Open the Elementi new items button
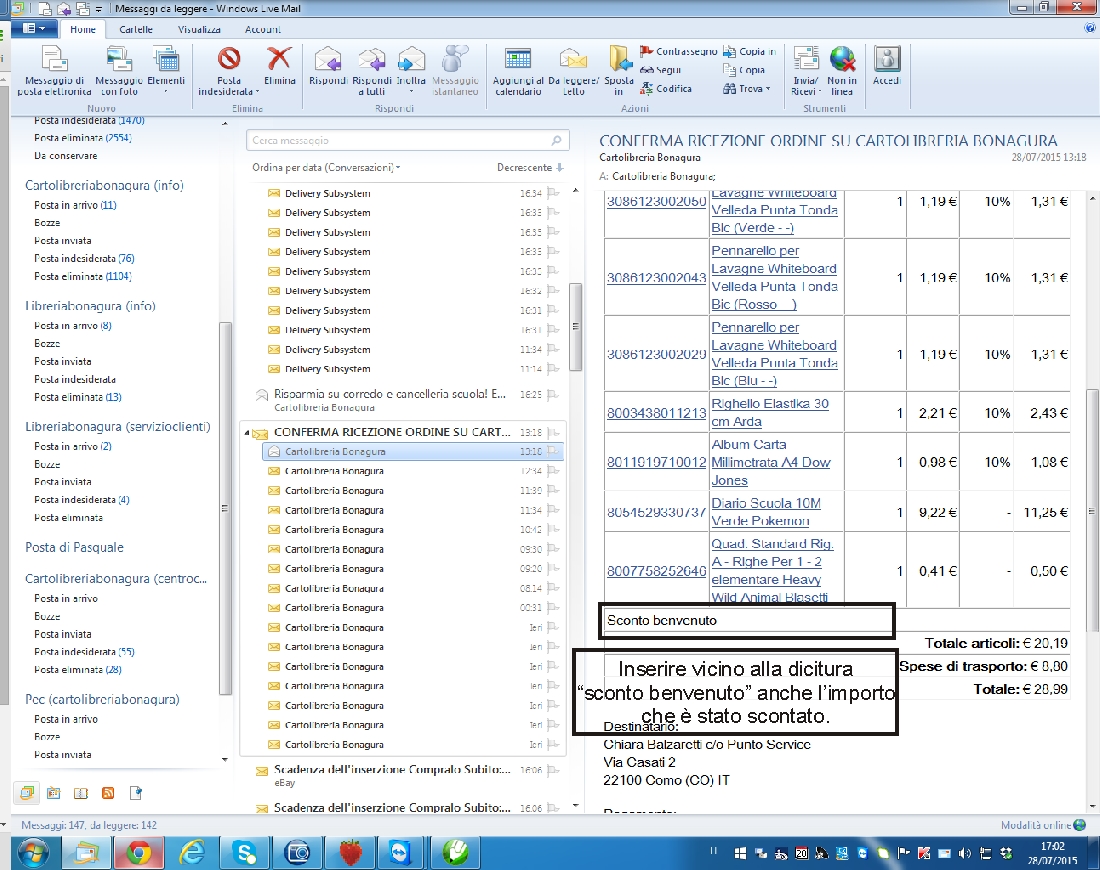Viewport: 1100px width, 870px height. (x=166, y=70)
